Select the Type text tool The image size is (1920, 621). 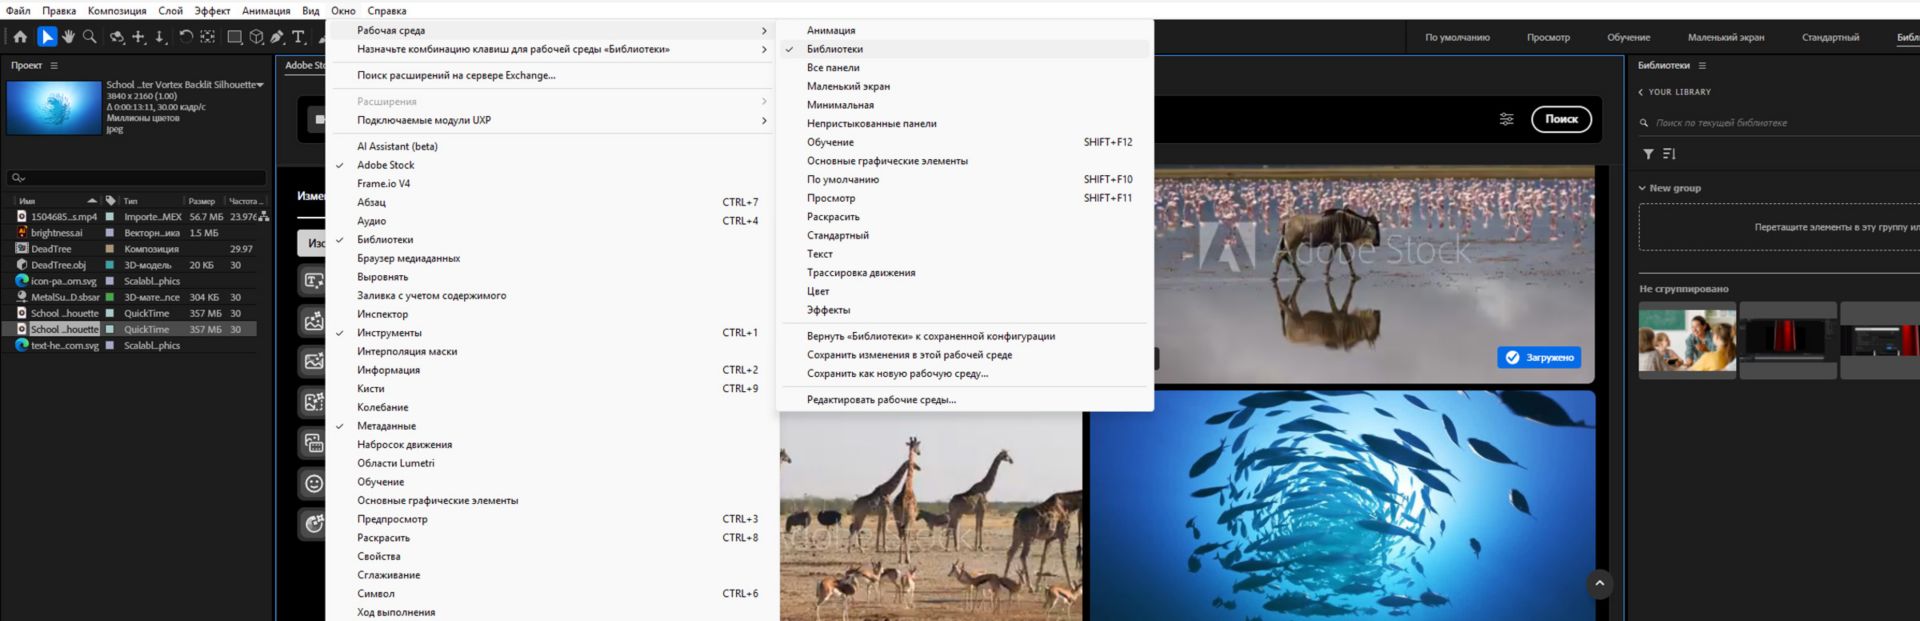(298, 37)
